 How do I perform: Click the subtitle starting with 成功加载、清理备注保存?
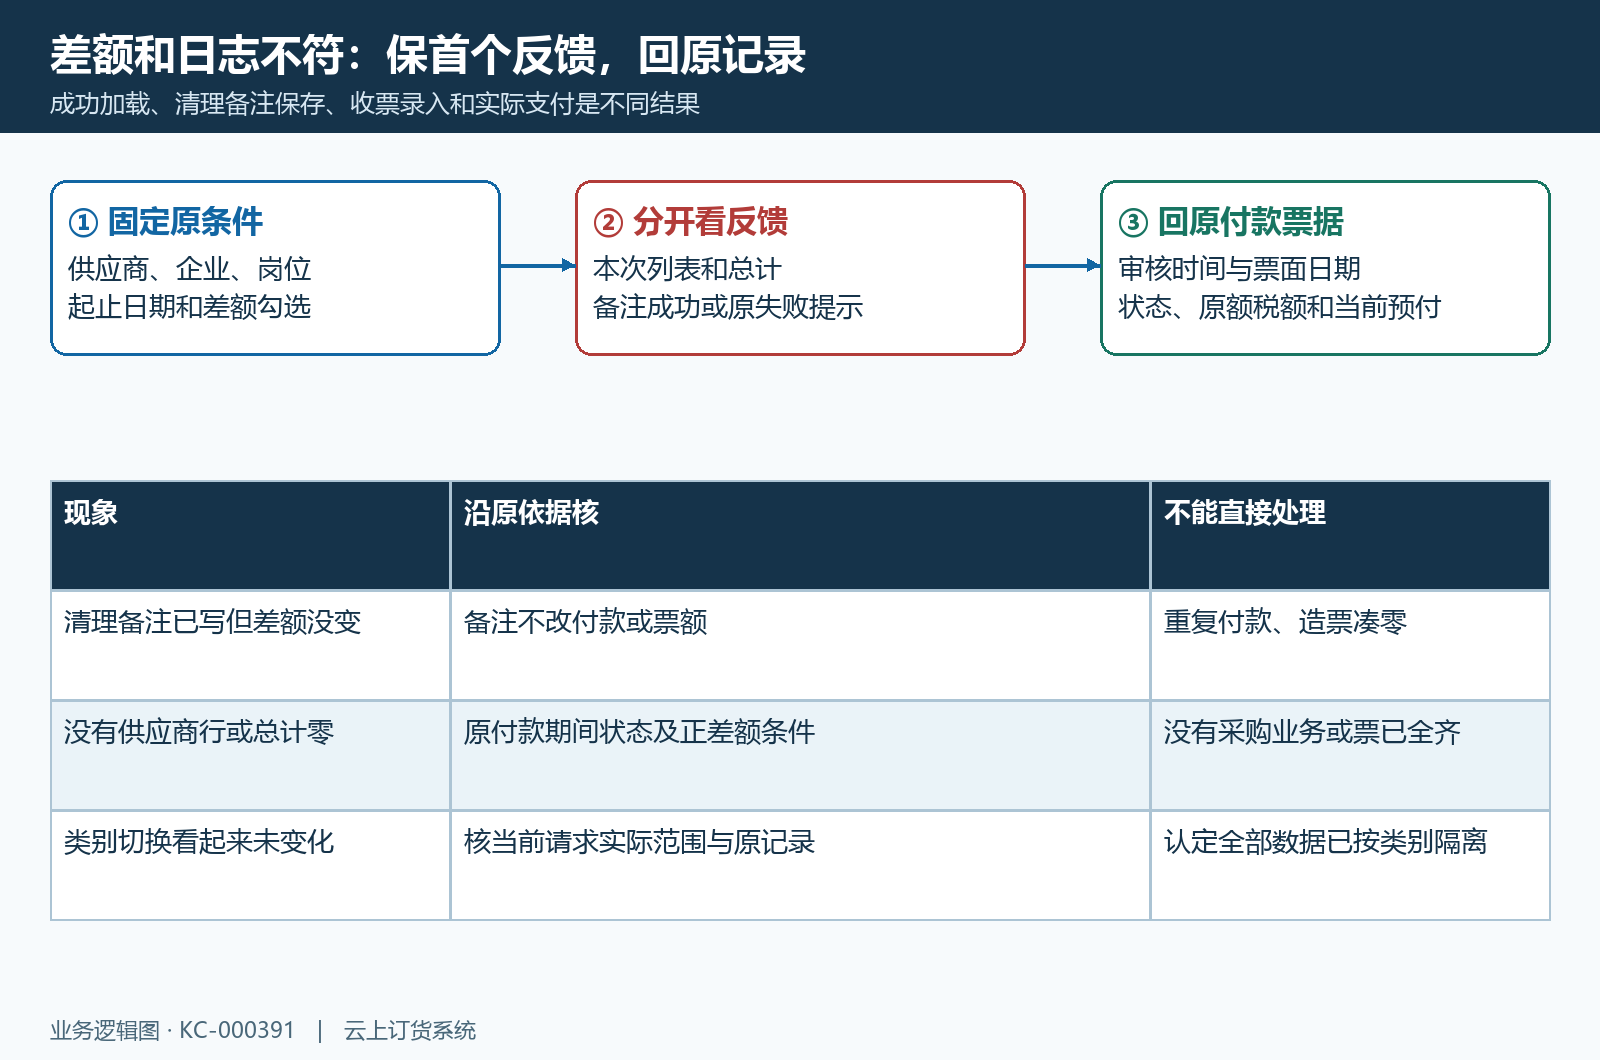(x=375, y=104)
